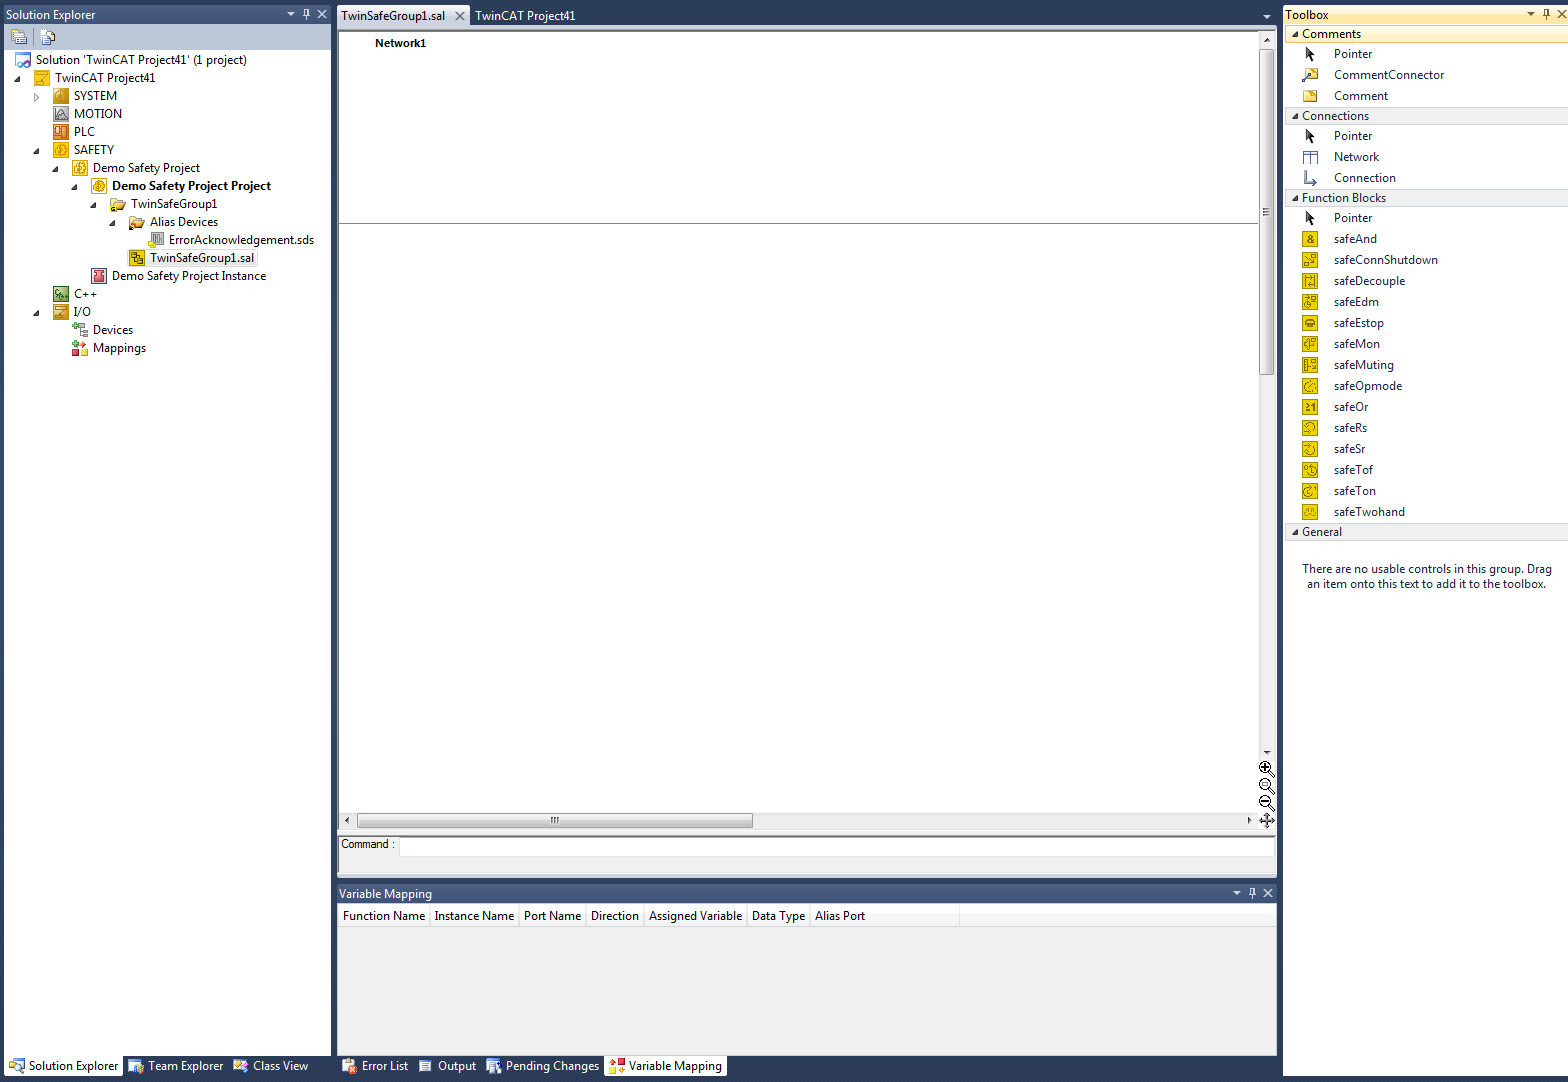Select the safeOr block icon
The image size is (1568, 1082).
coord(1310,407)
